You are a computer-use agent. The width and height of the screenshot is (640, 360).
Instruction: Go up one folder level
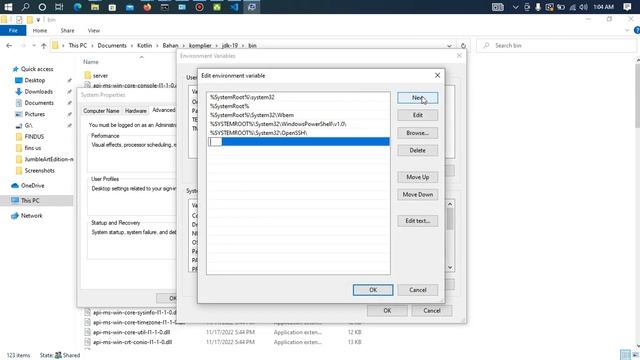coord(44,46)
